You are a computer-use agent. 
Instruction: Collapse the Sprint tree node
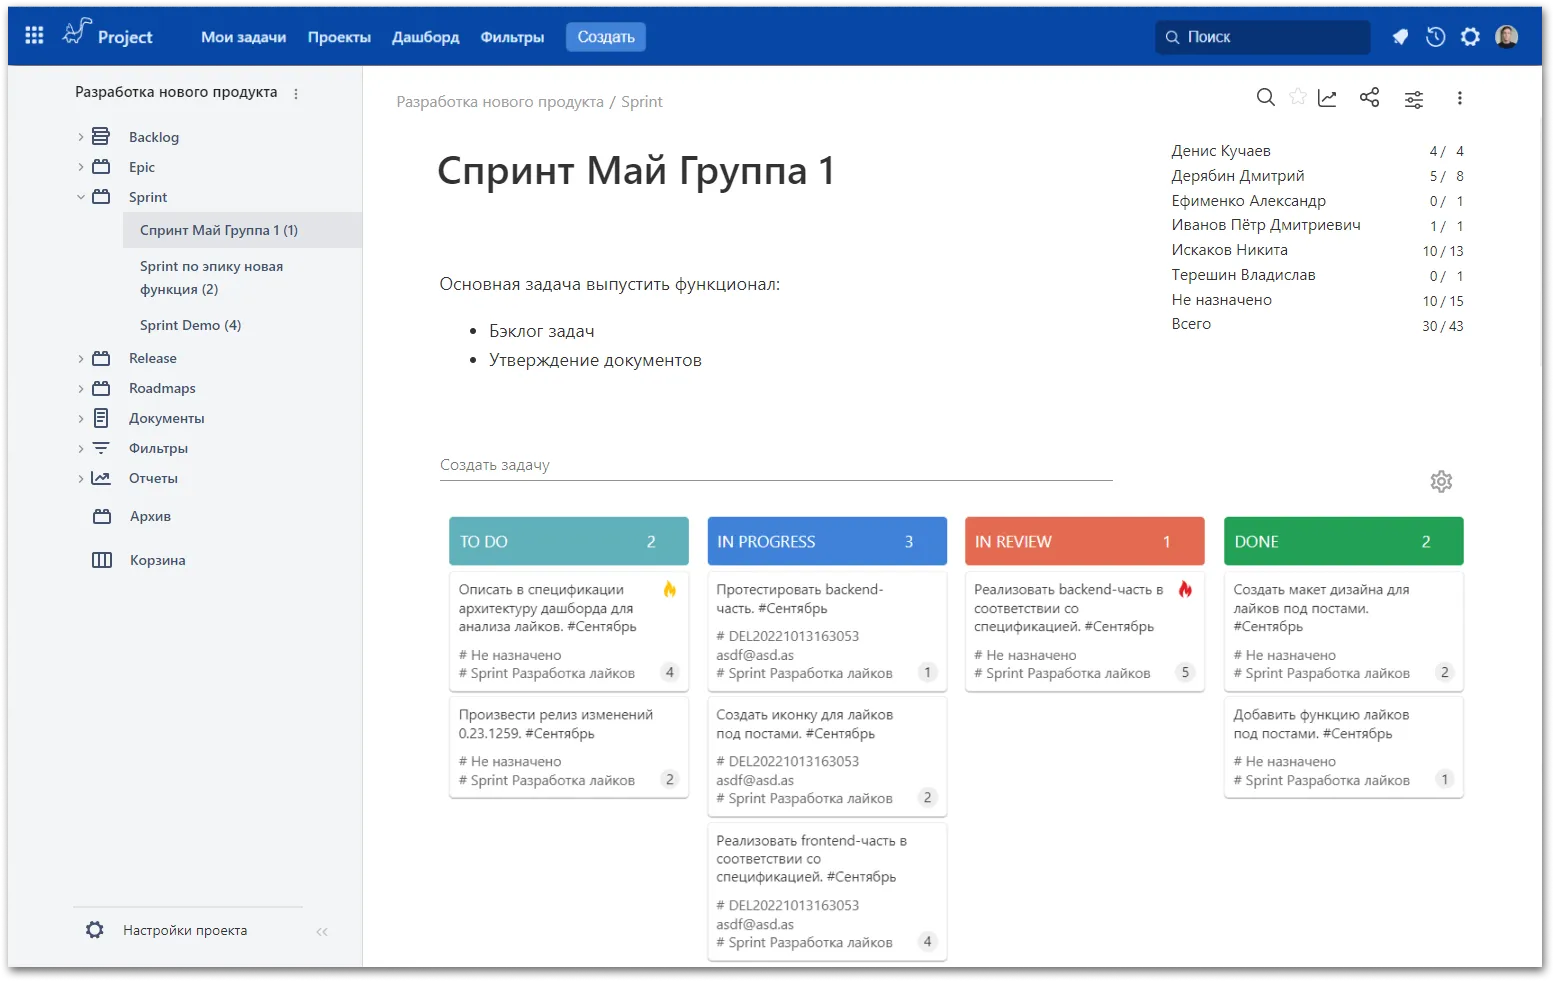[x=81, y=197]
